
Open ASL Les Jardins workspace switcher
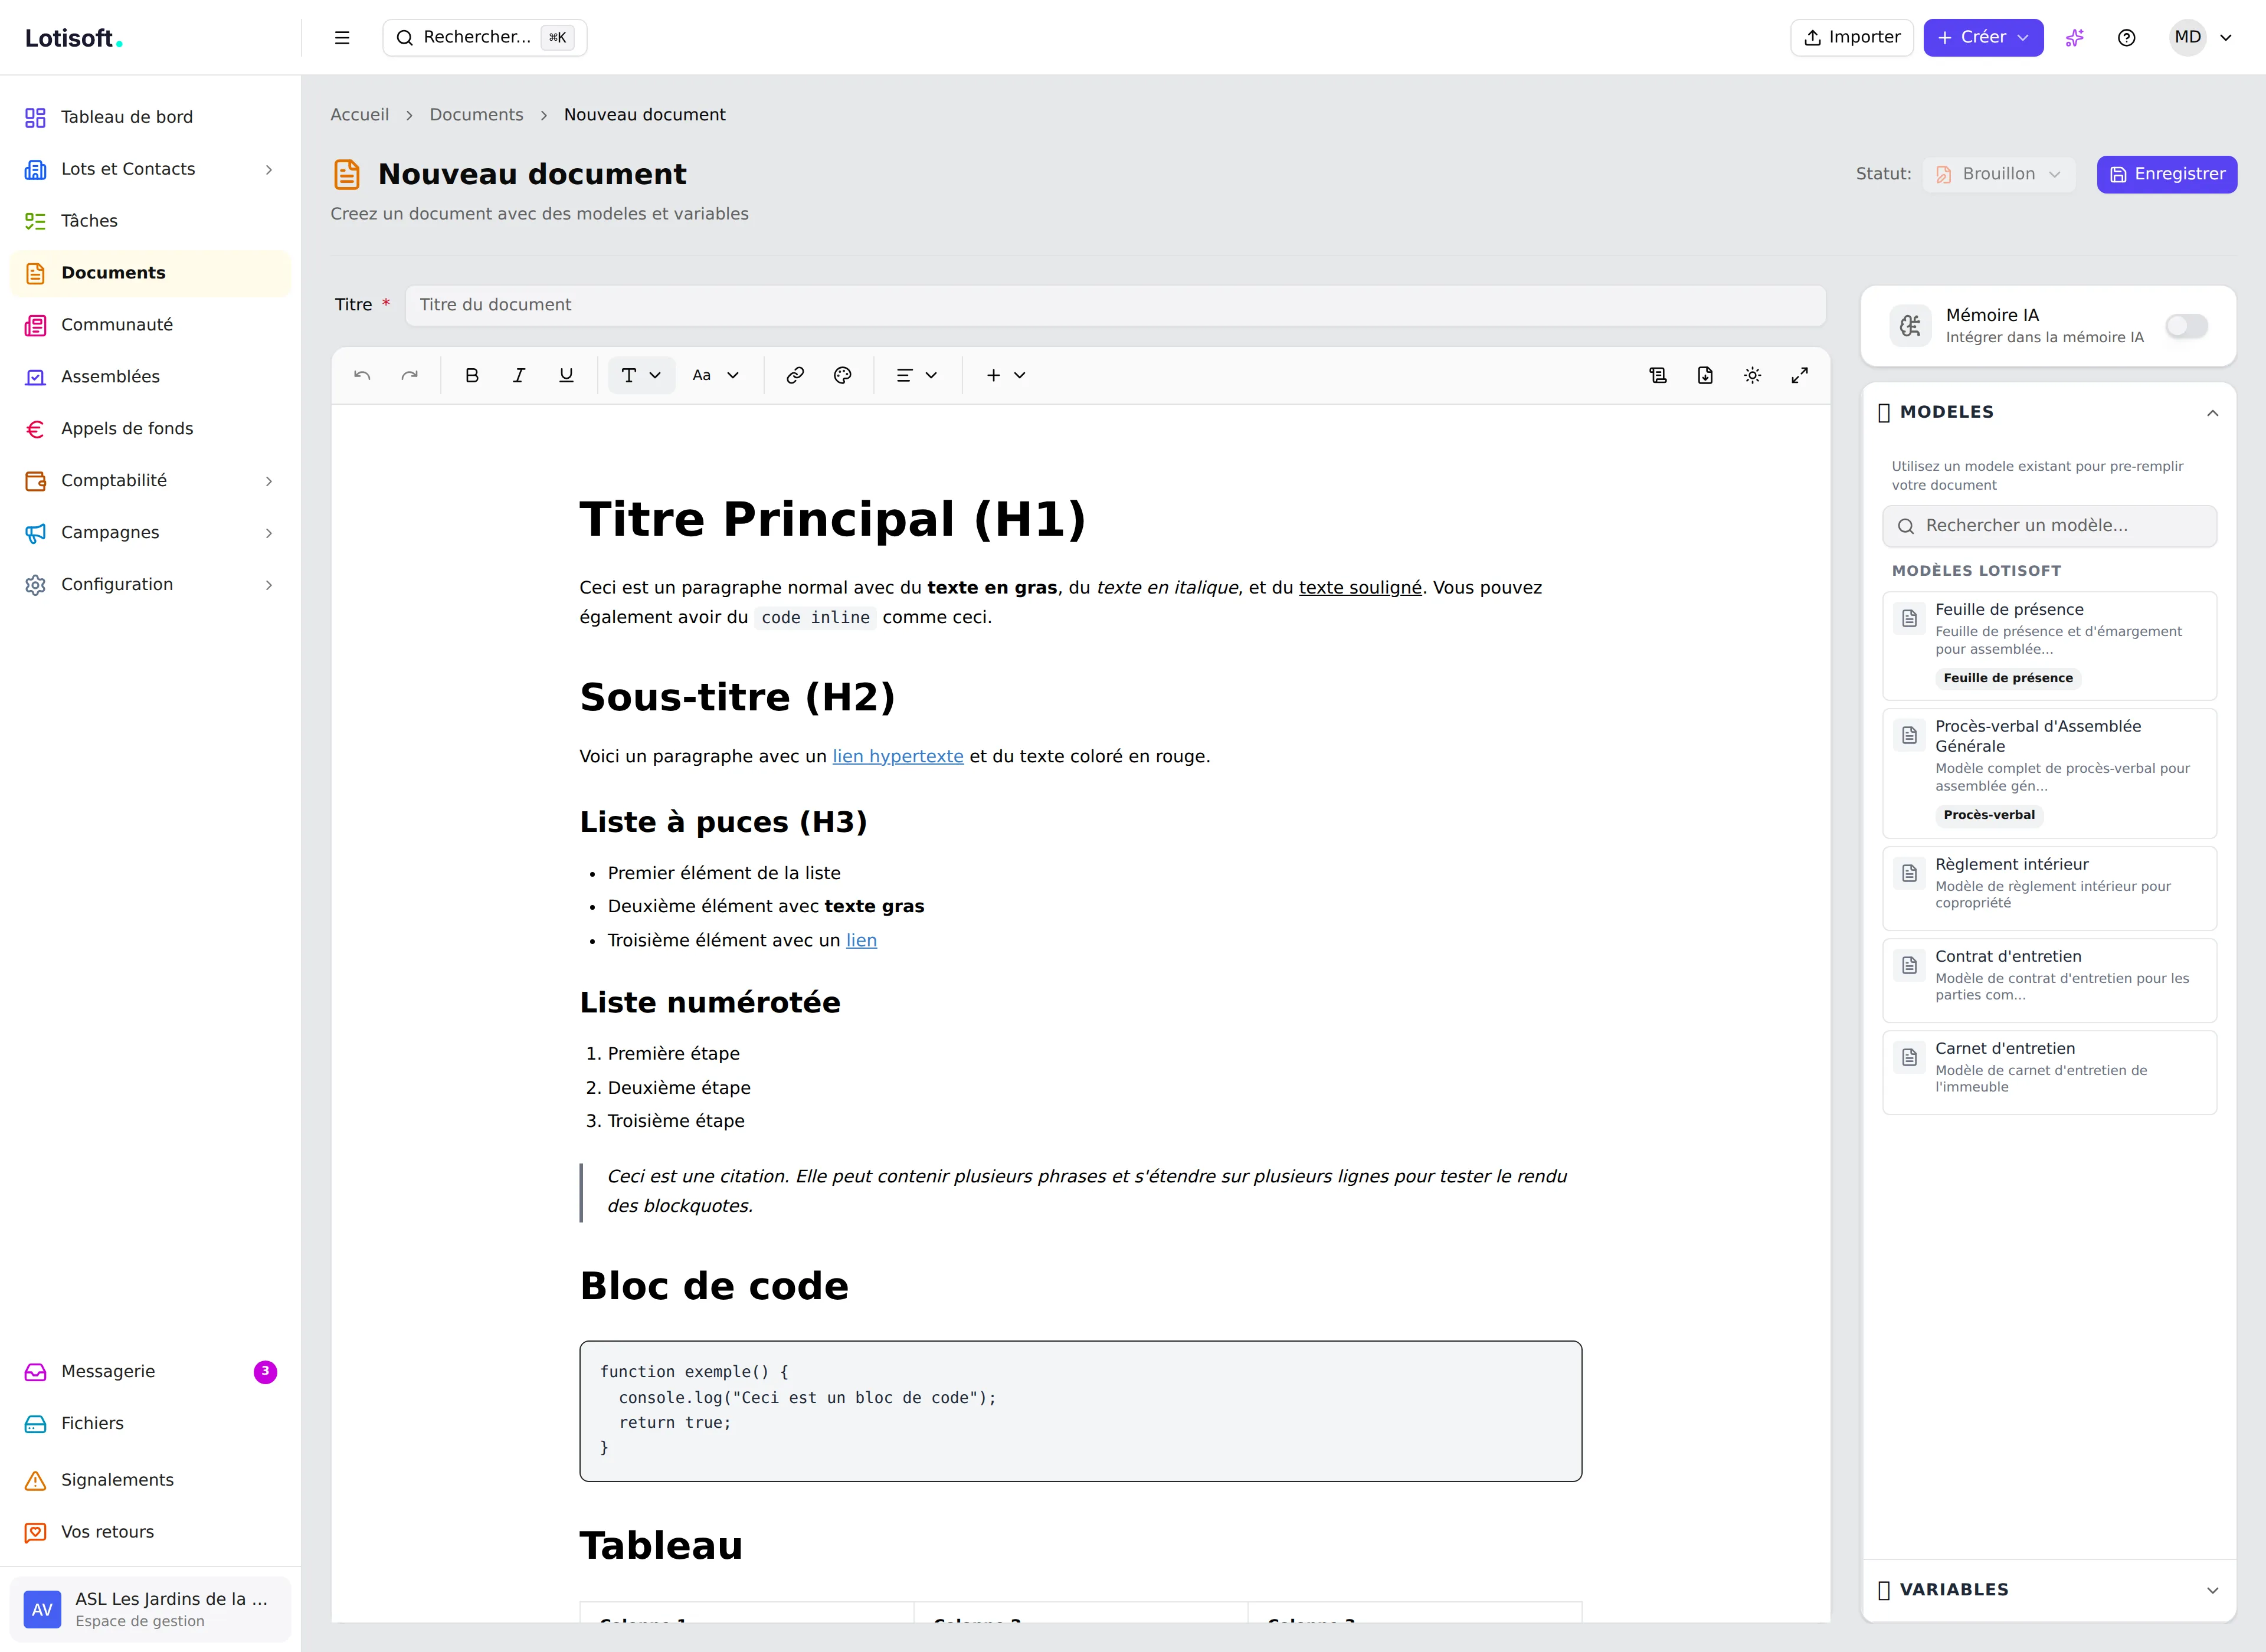(150, 1609)
